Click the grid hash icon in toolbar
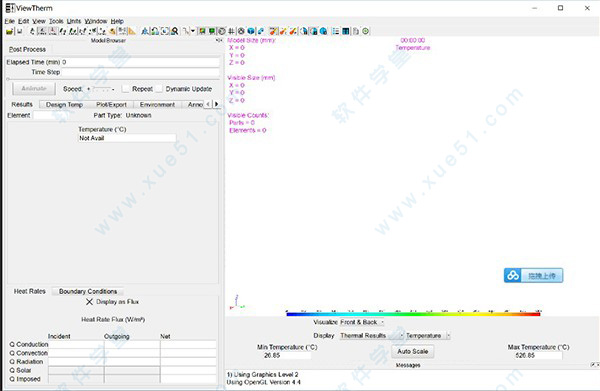Screen dimensions: 600x391 [232, 31]
